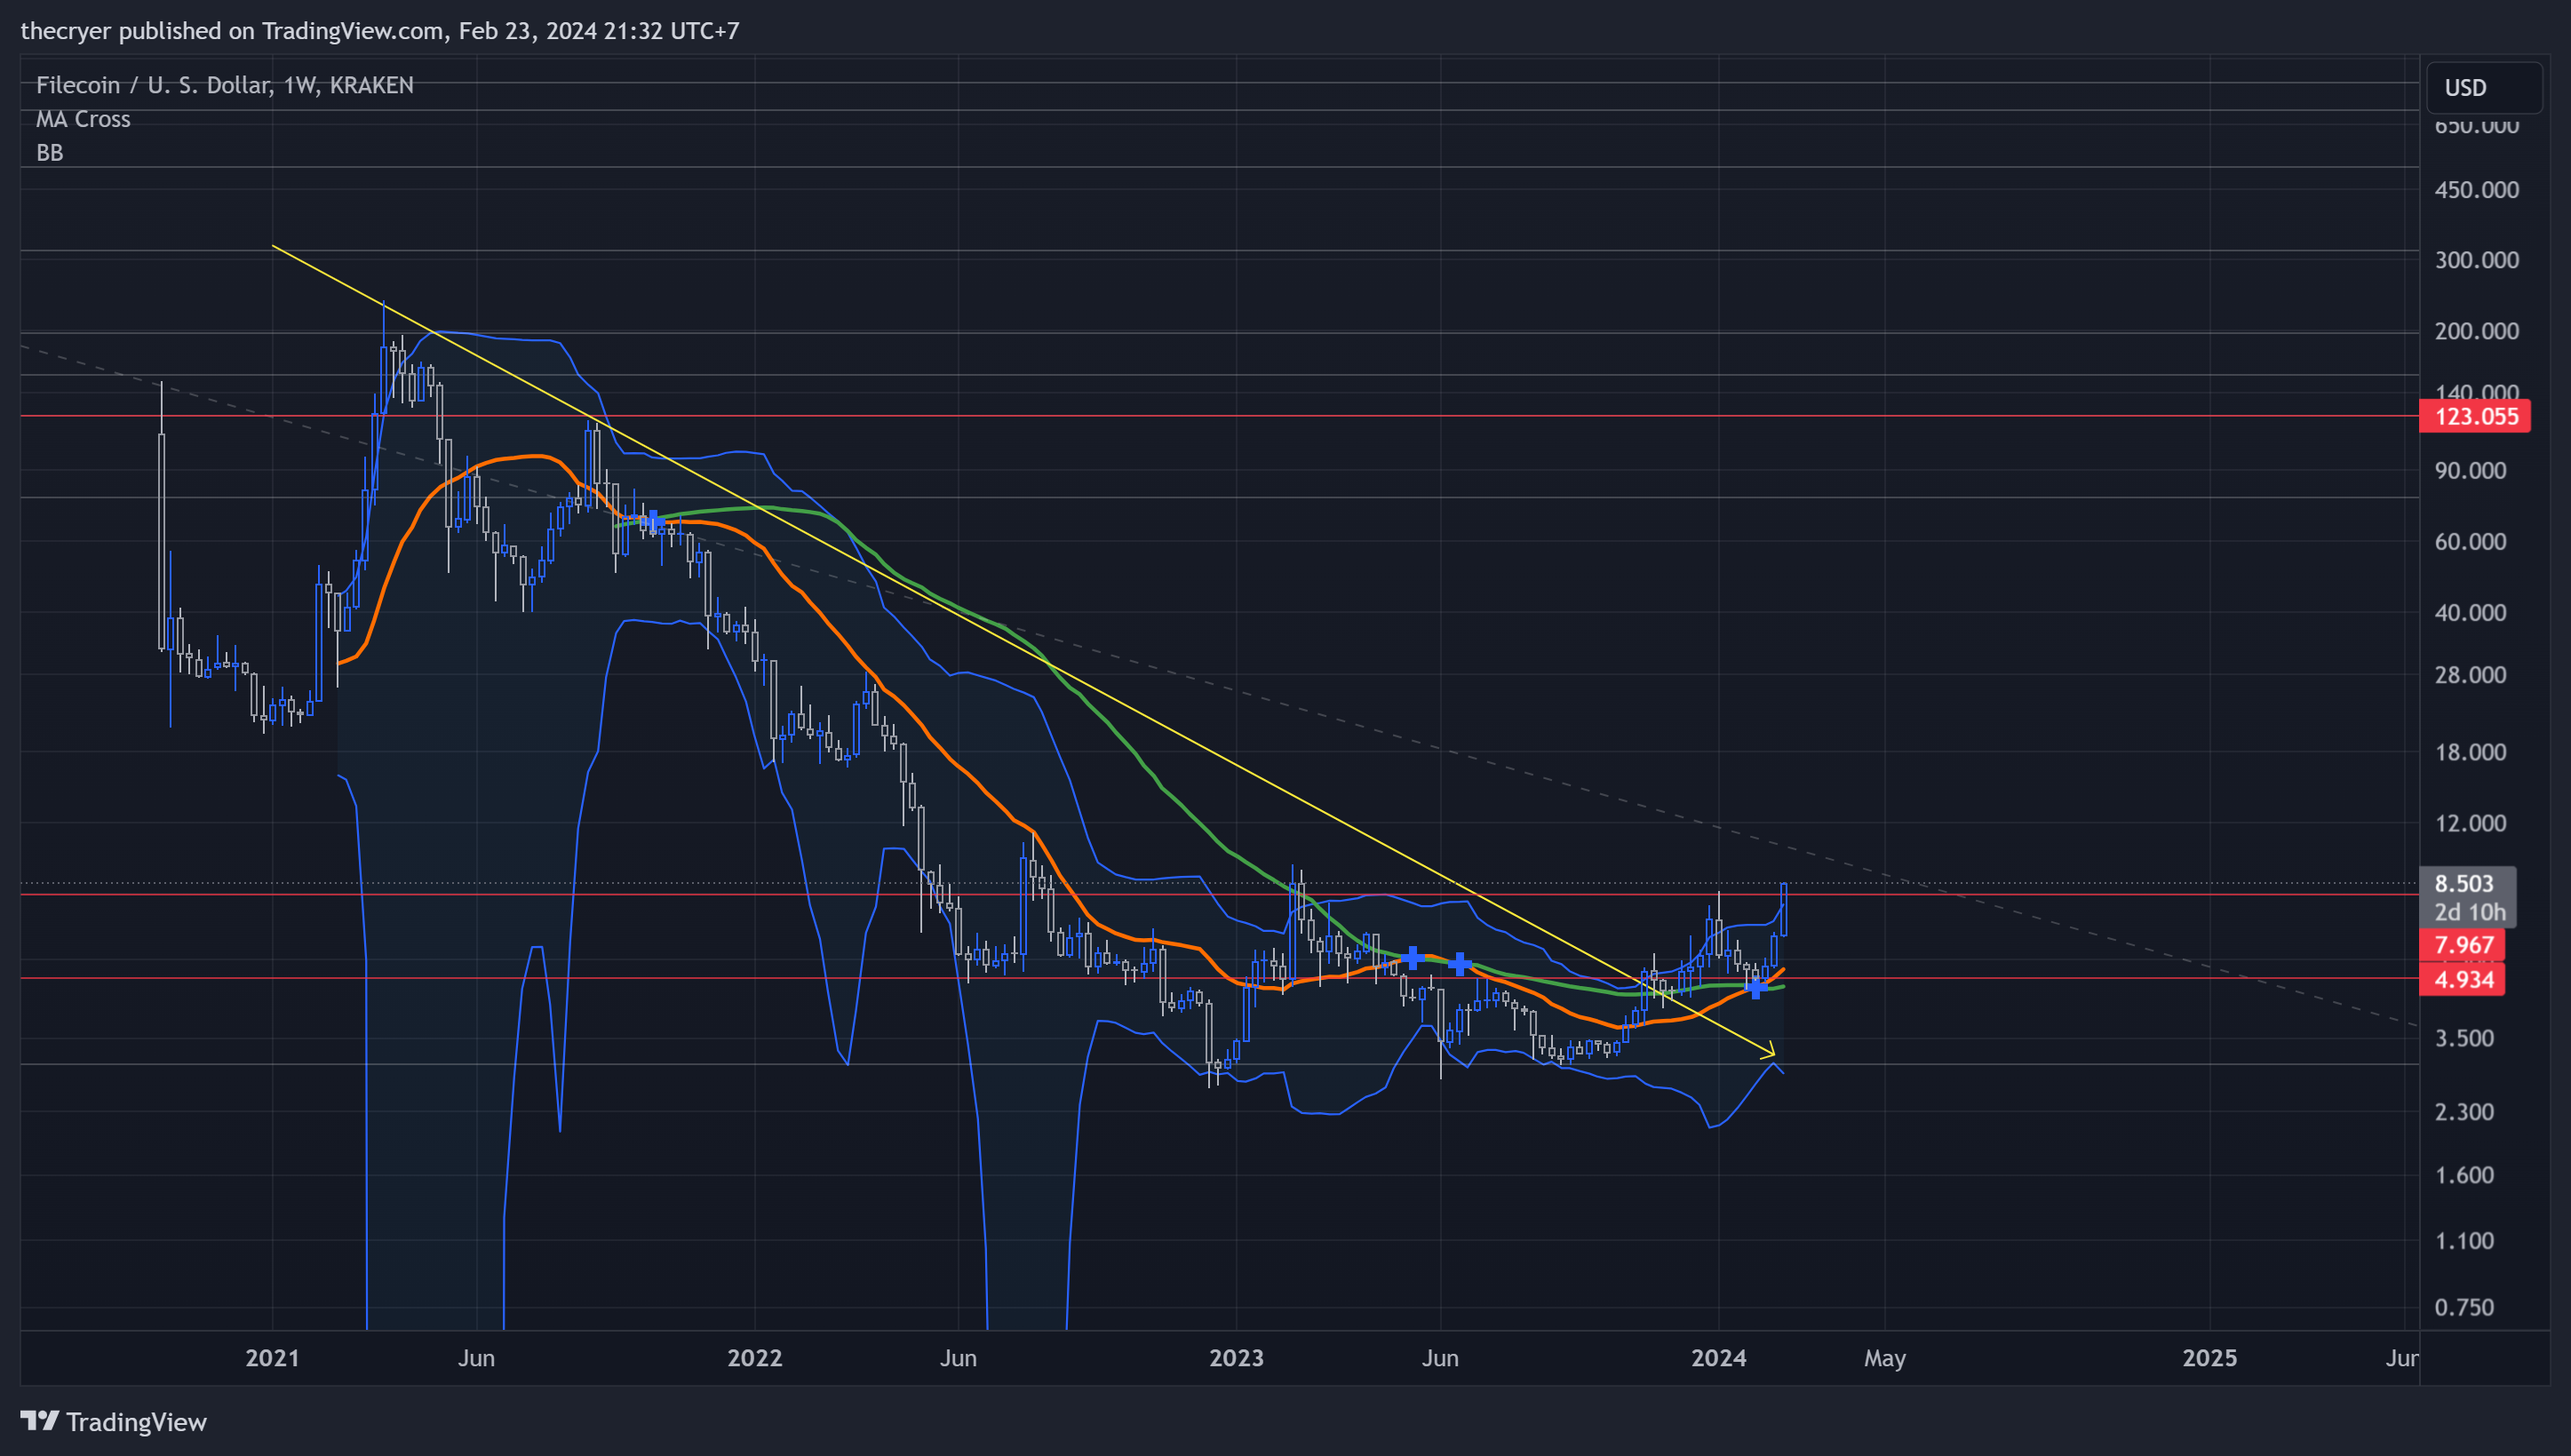Click the May time axis label
Viewport: 2571px width, 1456px height.
click(1885, 1358)
